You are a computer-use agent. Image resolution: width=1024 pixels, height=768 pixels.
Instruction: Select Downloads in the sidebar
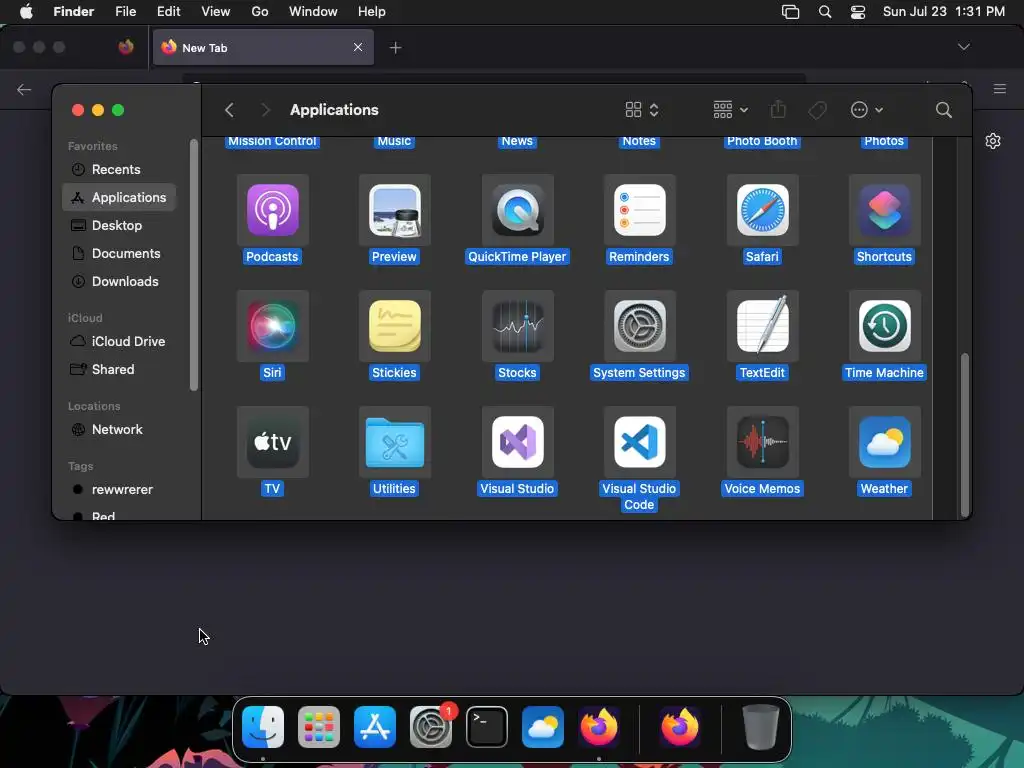tap(119, 281)
